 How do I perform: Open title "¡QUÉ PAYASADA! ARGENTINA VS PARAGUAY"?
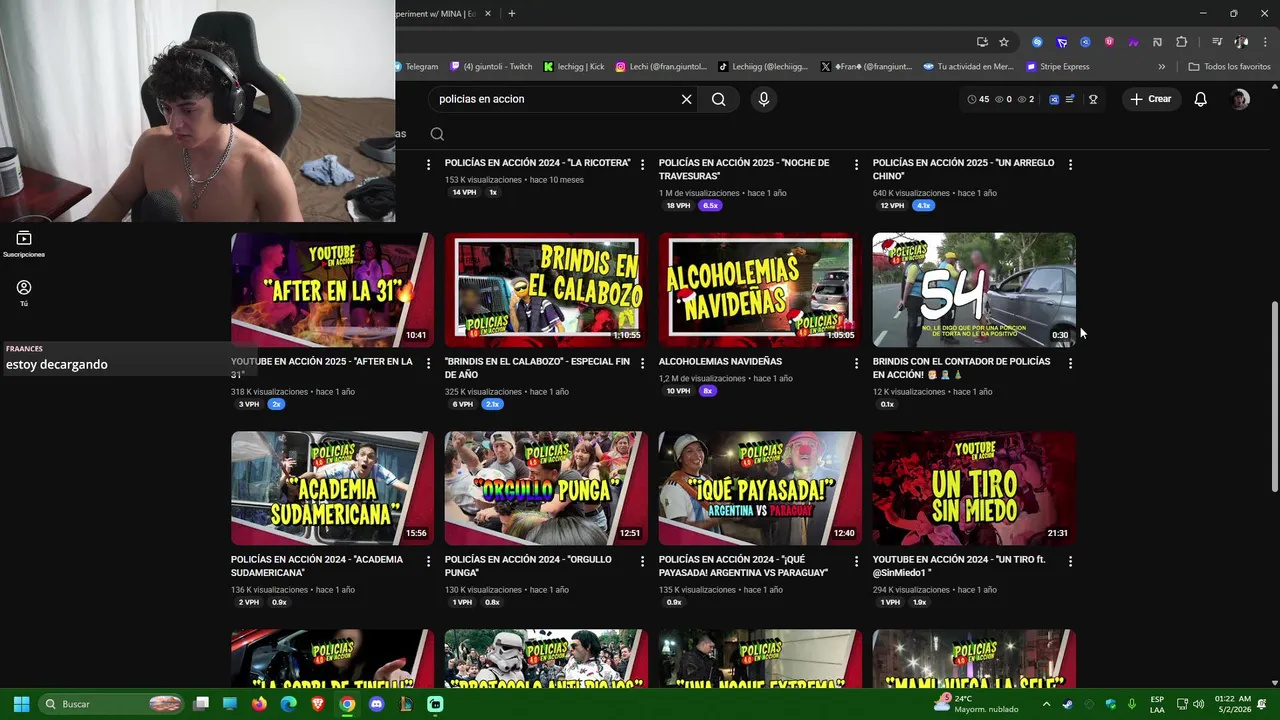(x=743, y=566)
